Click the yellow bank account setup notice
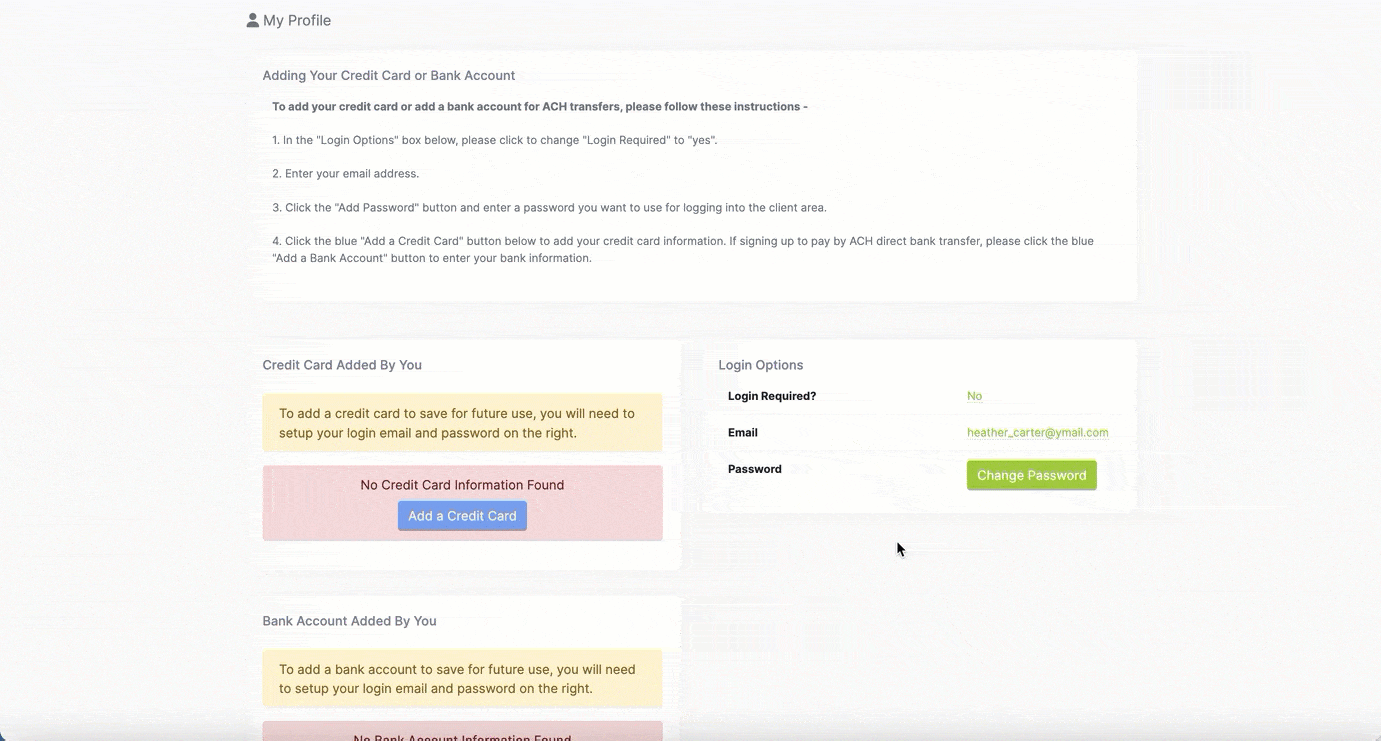 [462, 679]
